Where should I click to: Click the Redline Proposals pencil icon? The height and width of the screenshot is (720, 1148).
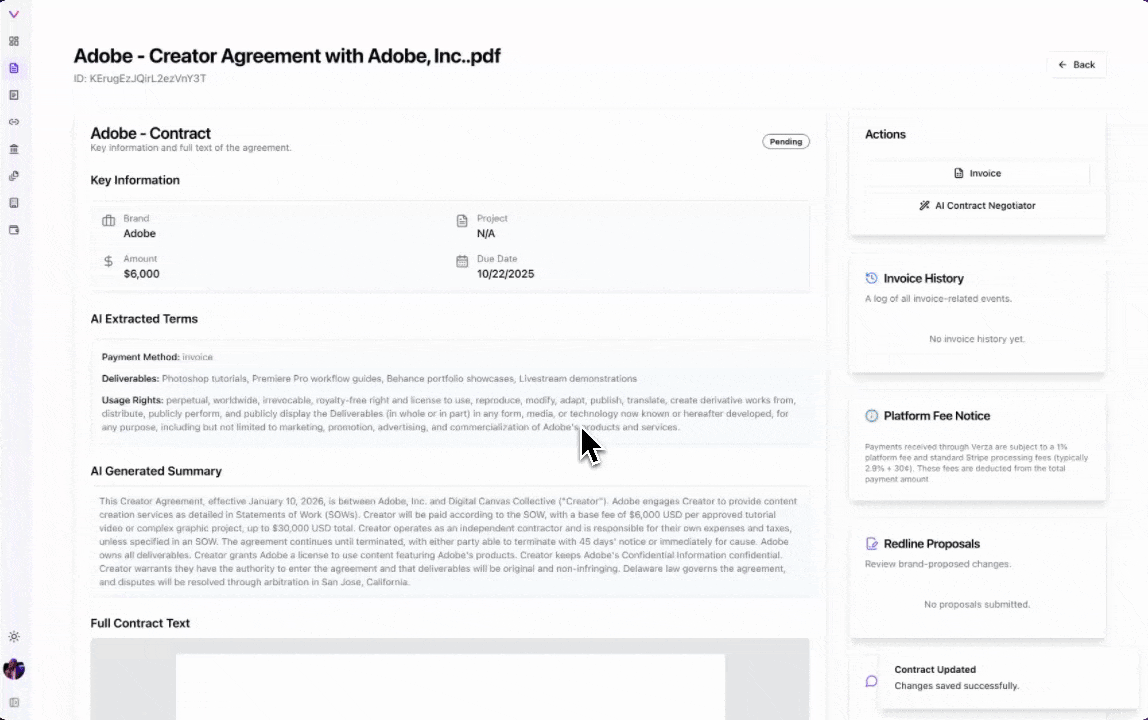click(x=873, y=543)
